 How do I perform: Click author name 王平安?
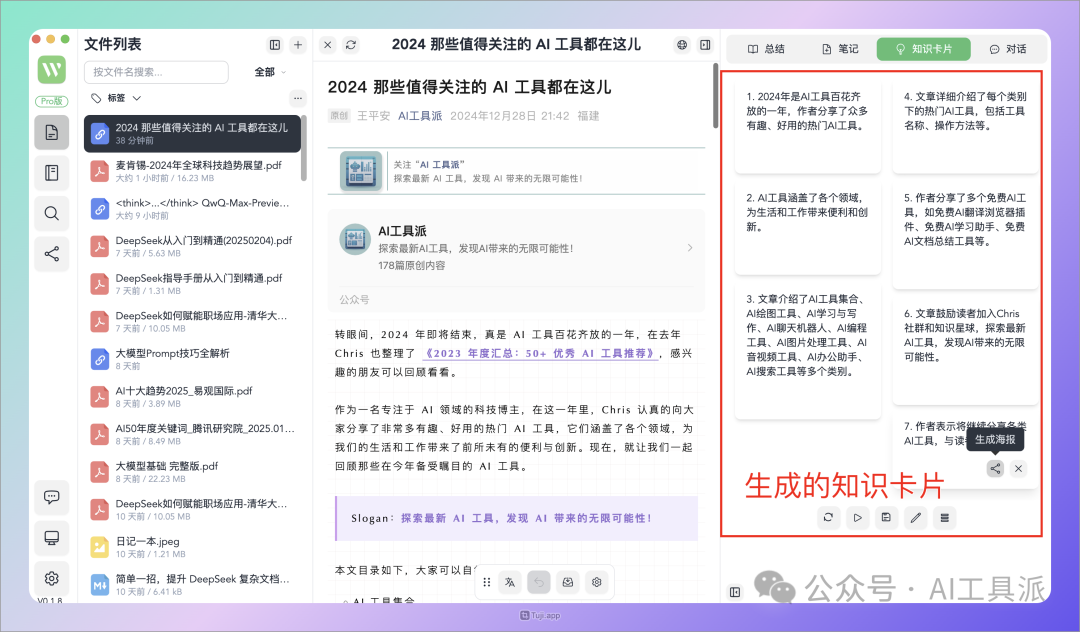pos(373,116)
